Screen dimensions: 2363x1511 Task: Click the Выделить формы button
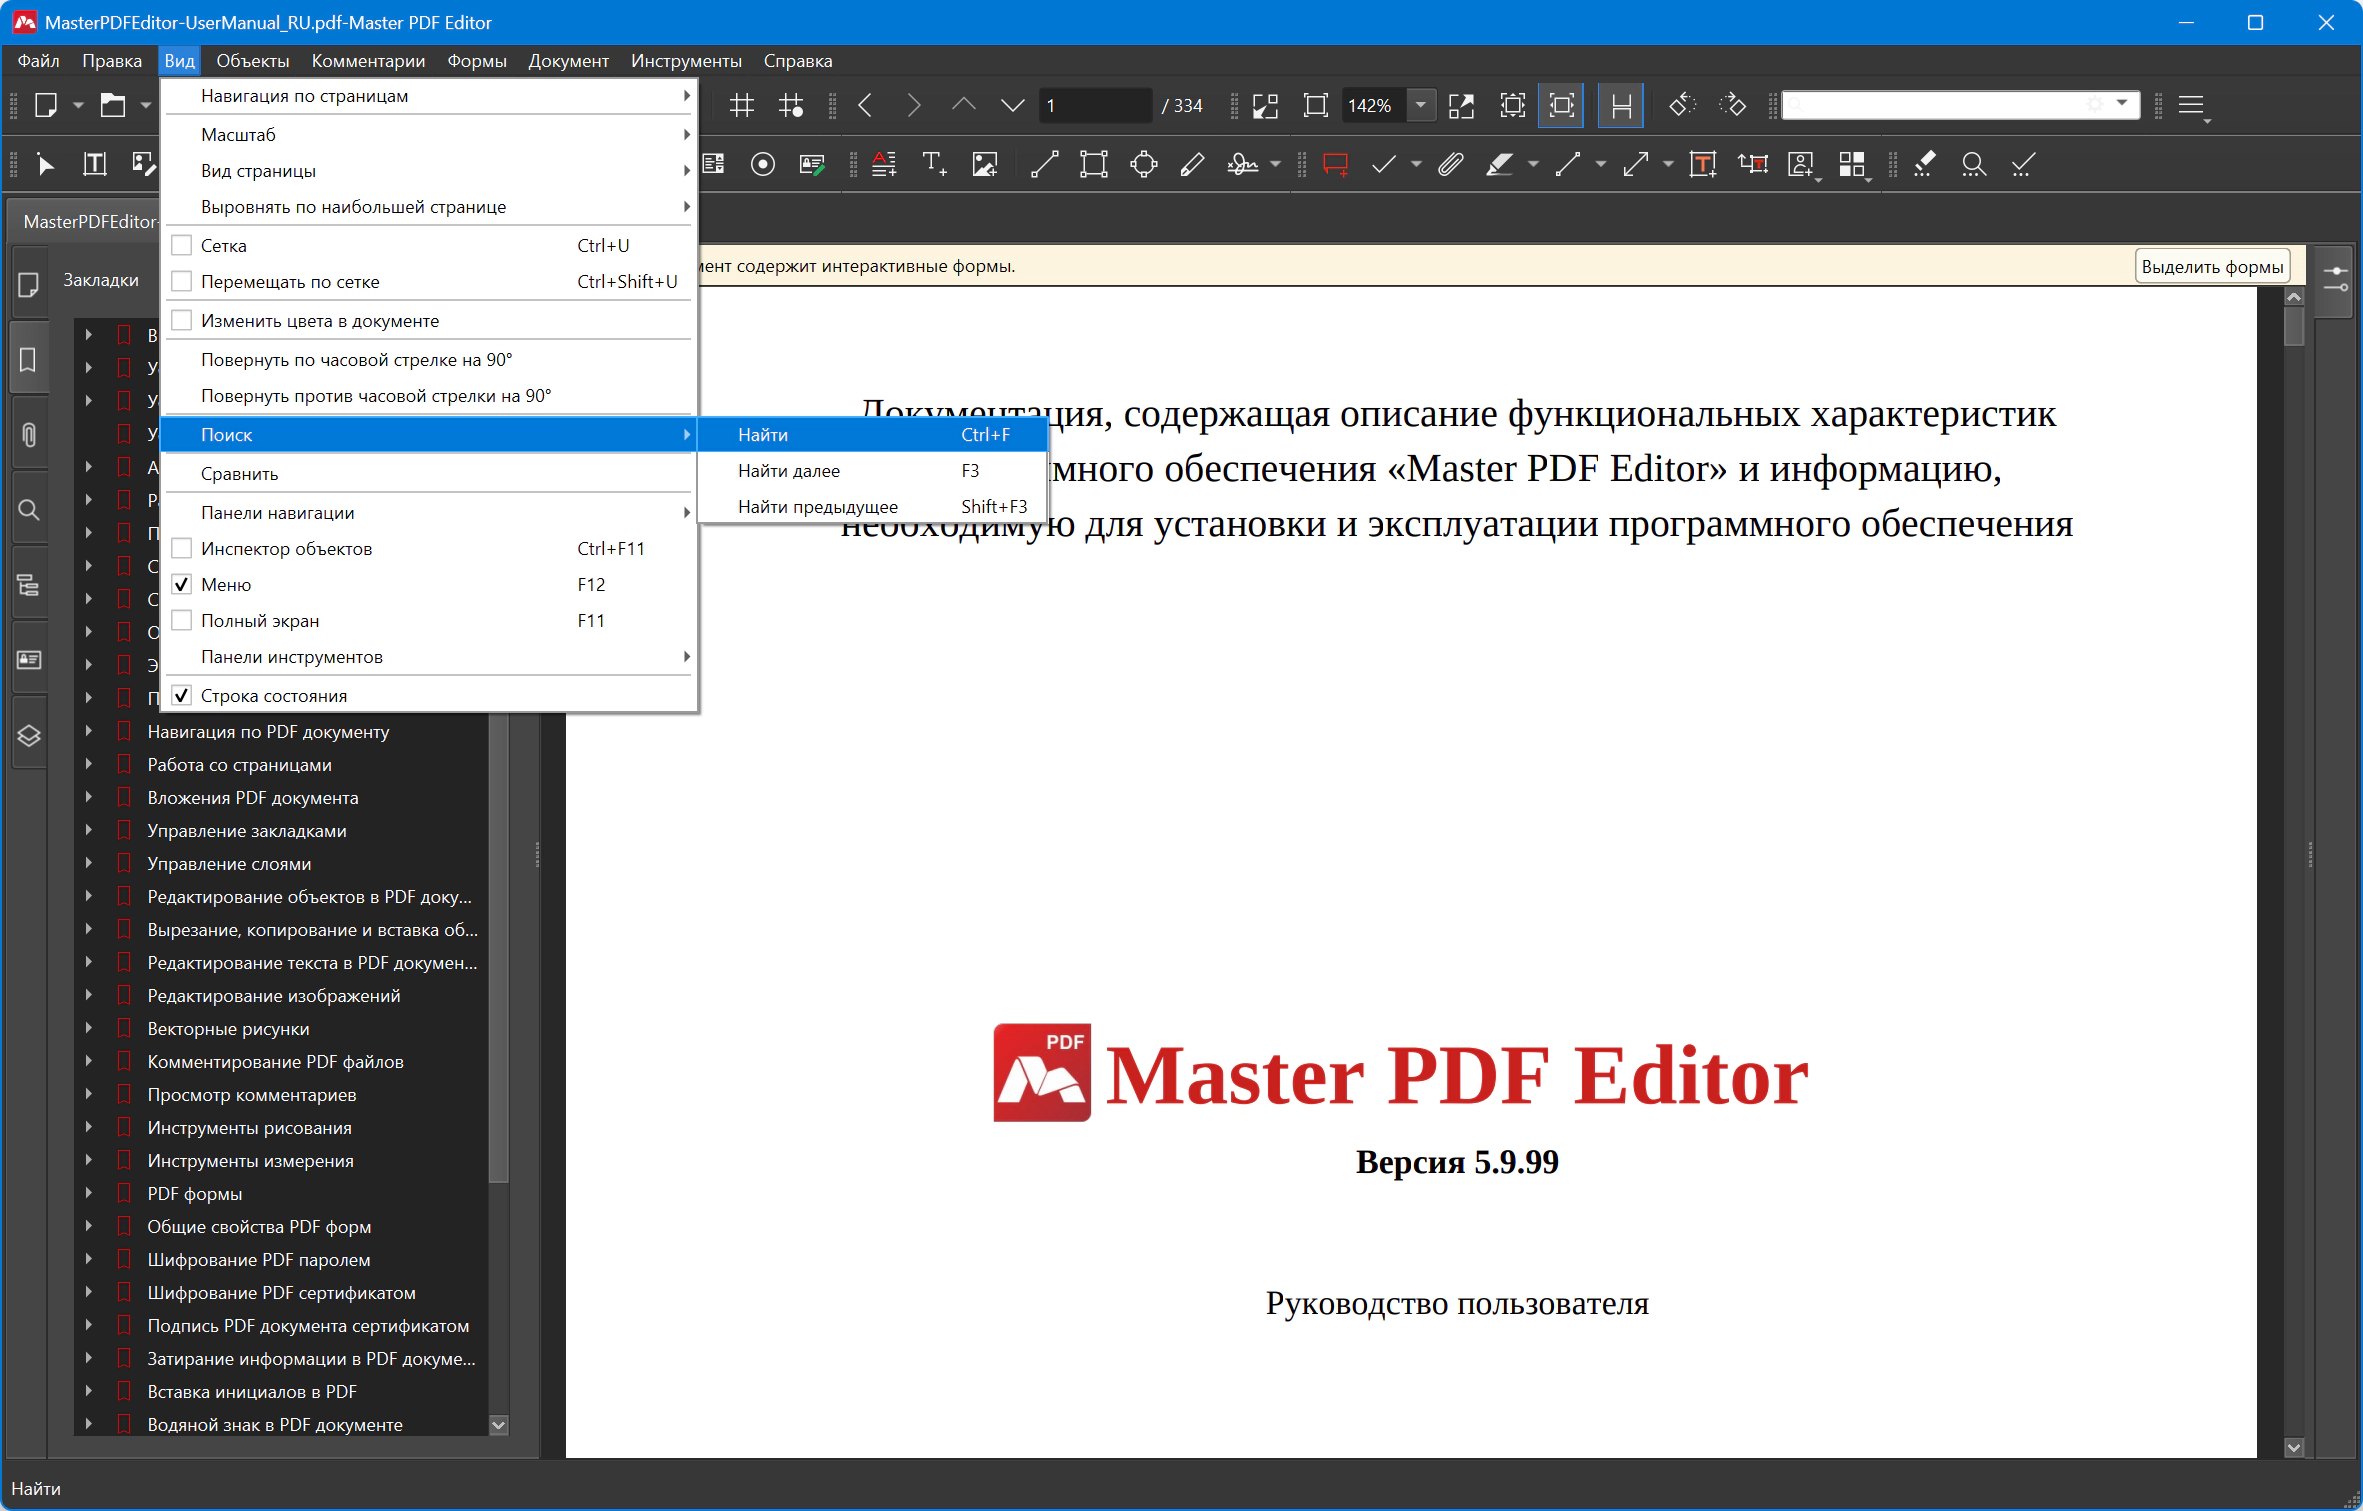pyautogui.click(x=2212, y=266)
